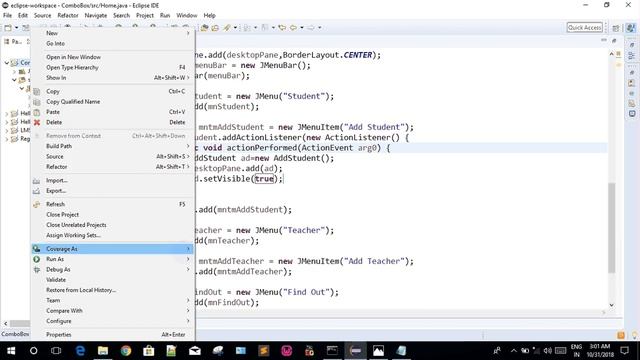Image resolution: width=640 pixels, height=360 pixels.
Task: Open Forward history dropdown arrow
Action: click(320, 28)
